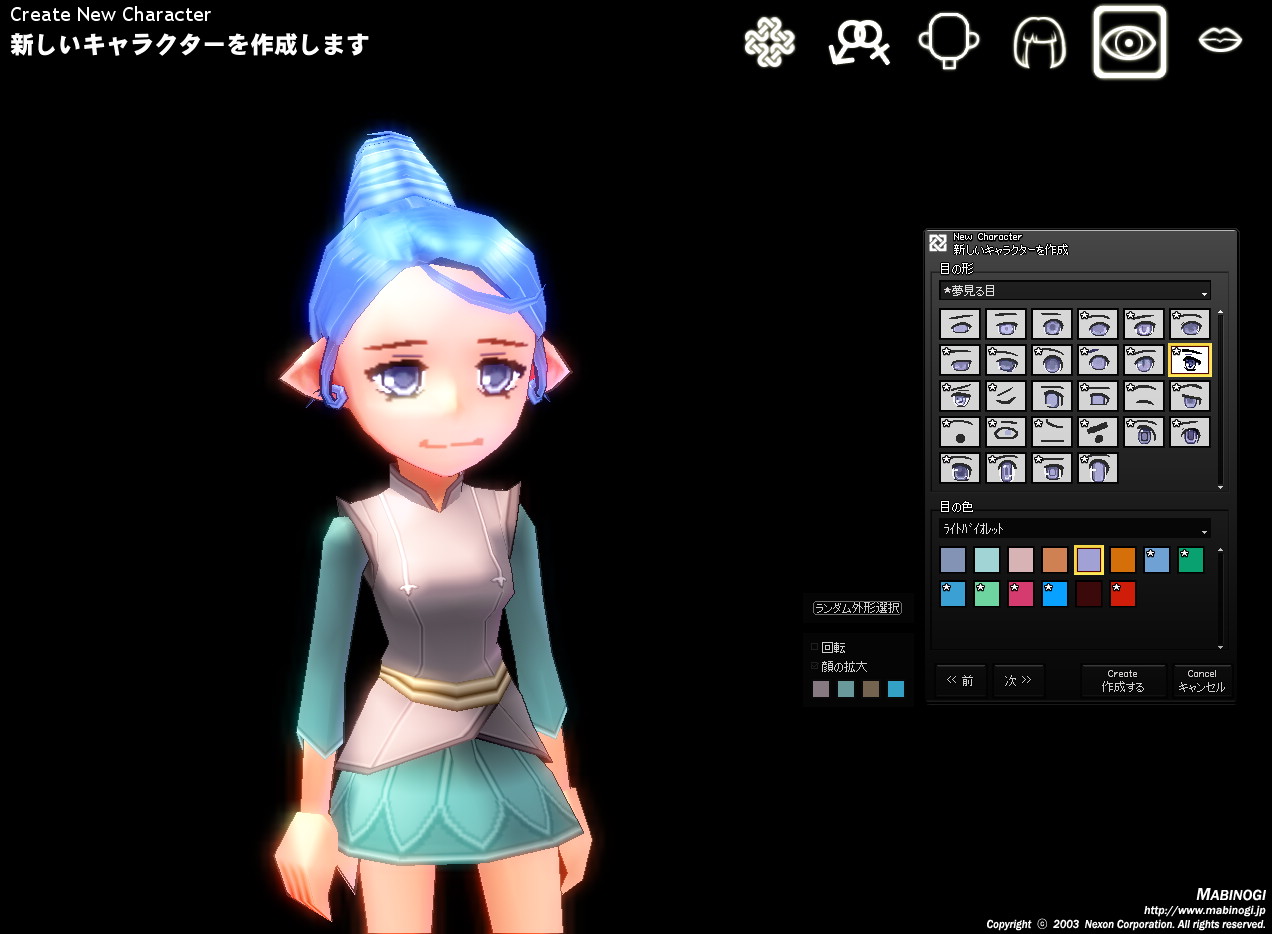Select the angry crossed-brow eye style
Image resolution: width=1272 pixels, height=934 pixels.
coord(960,396)
